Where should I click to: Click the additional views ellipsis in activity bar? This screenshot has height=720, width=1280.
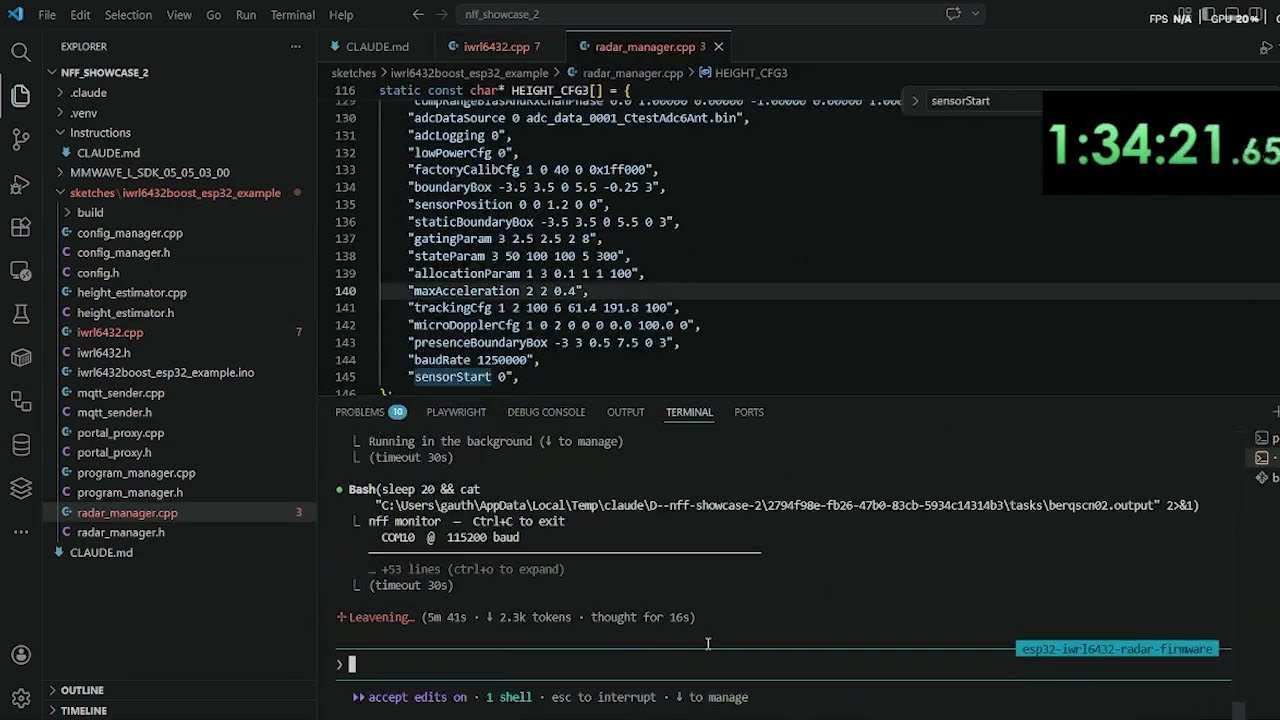point(20,531)
